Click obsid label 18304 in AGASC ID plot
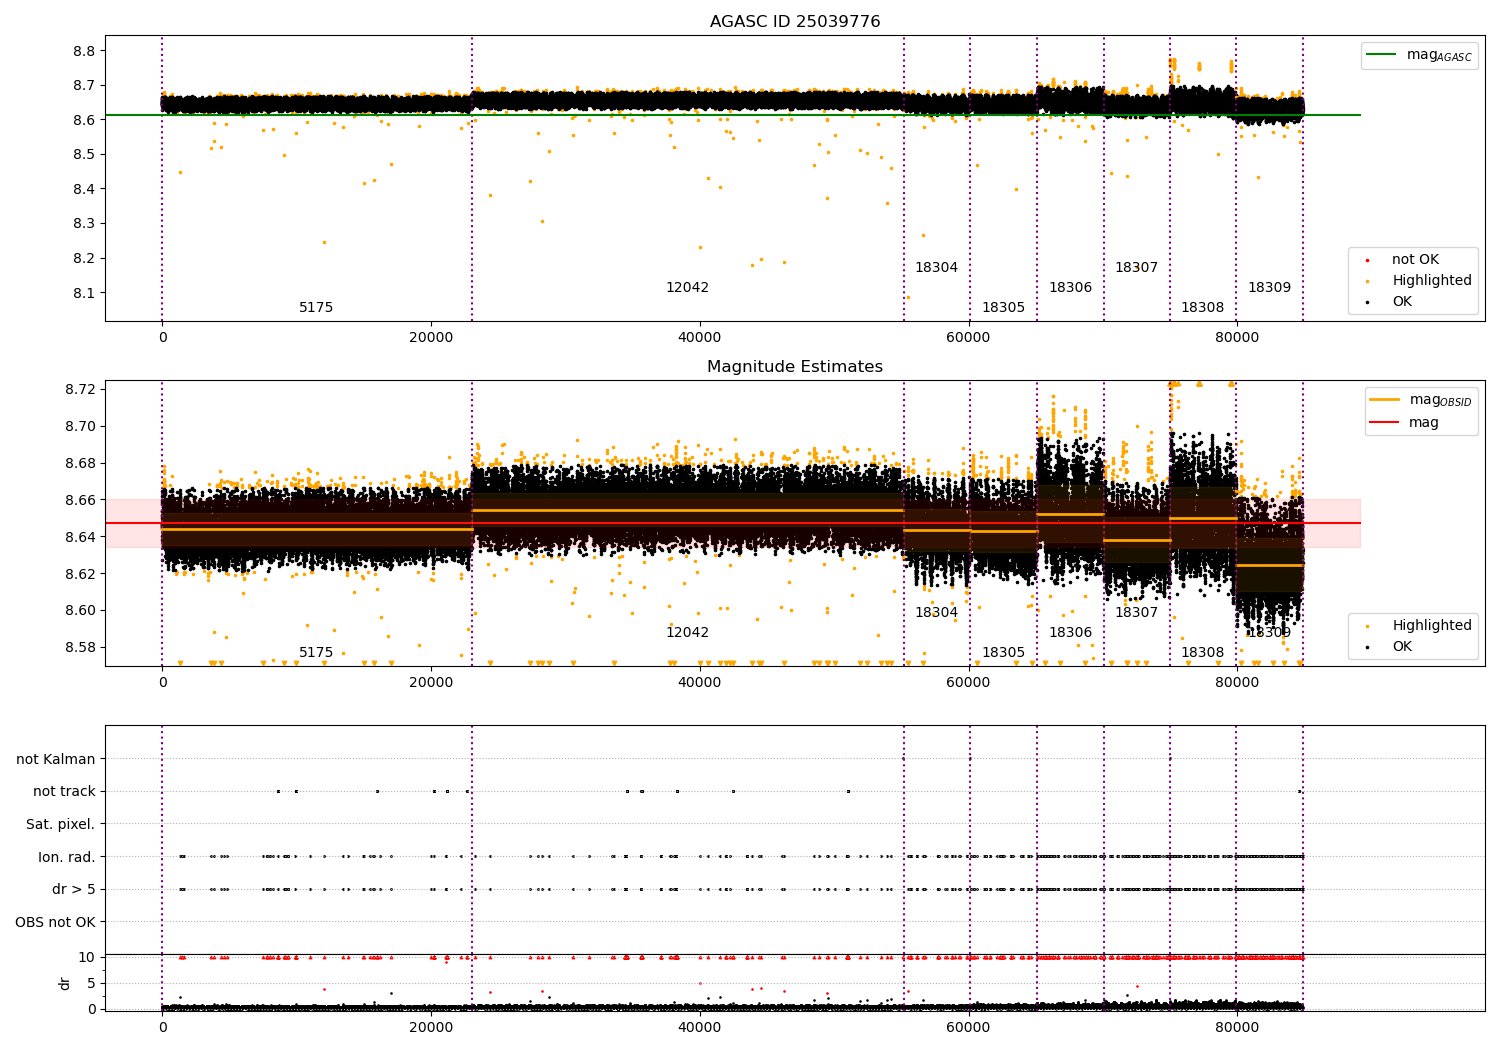 click(x=936, y=268)
